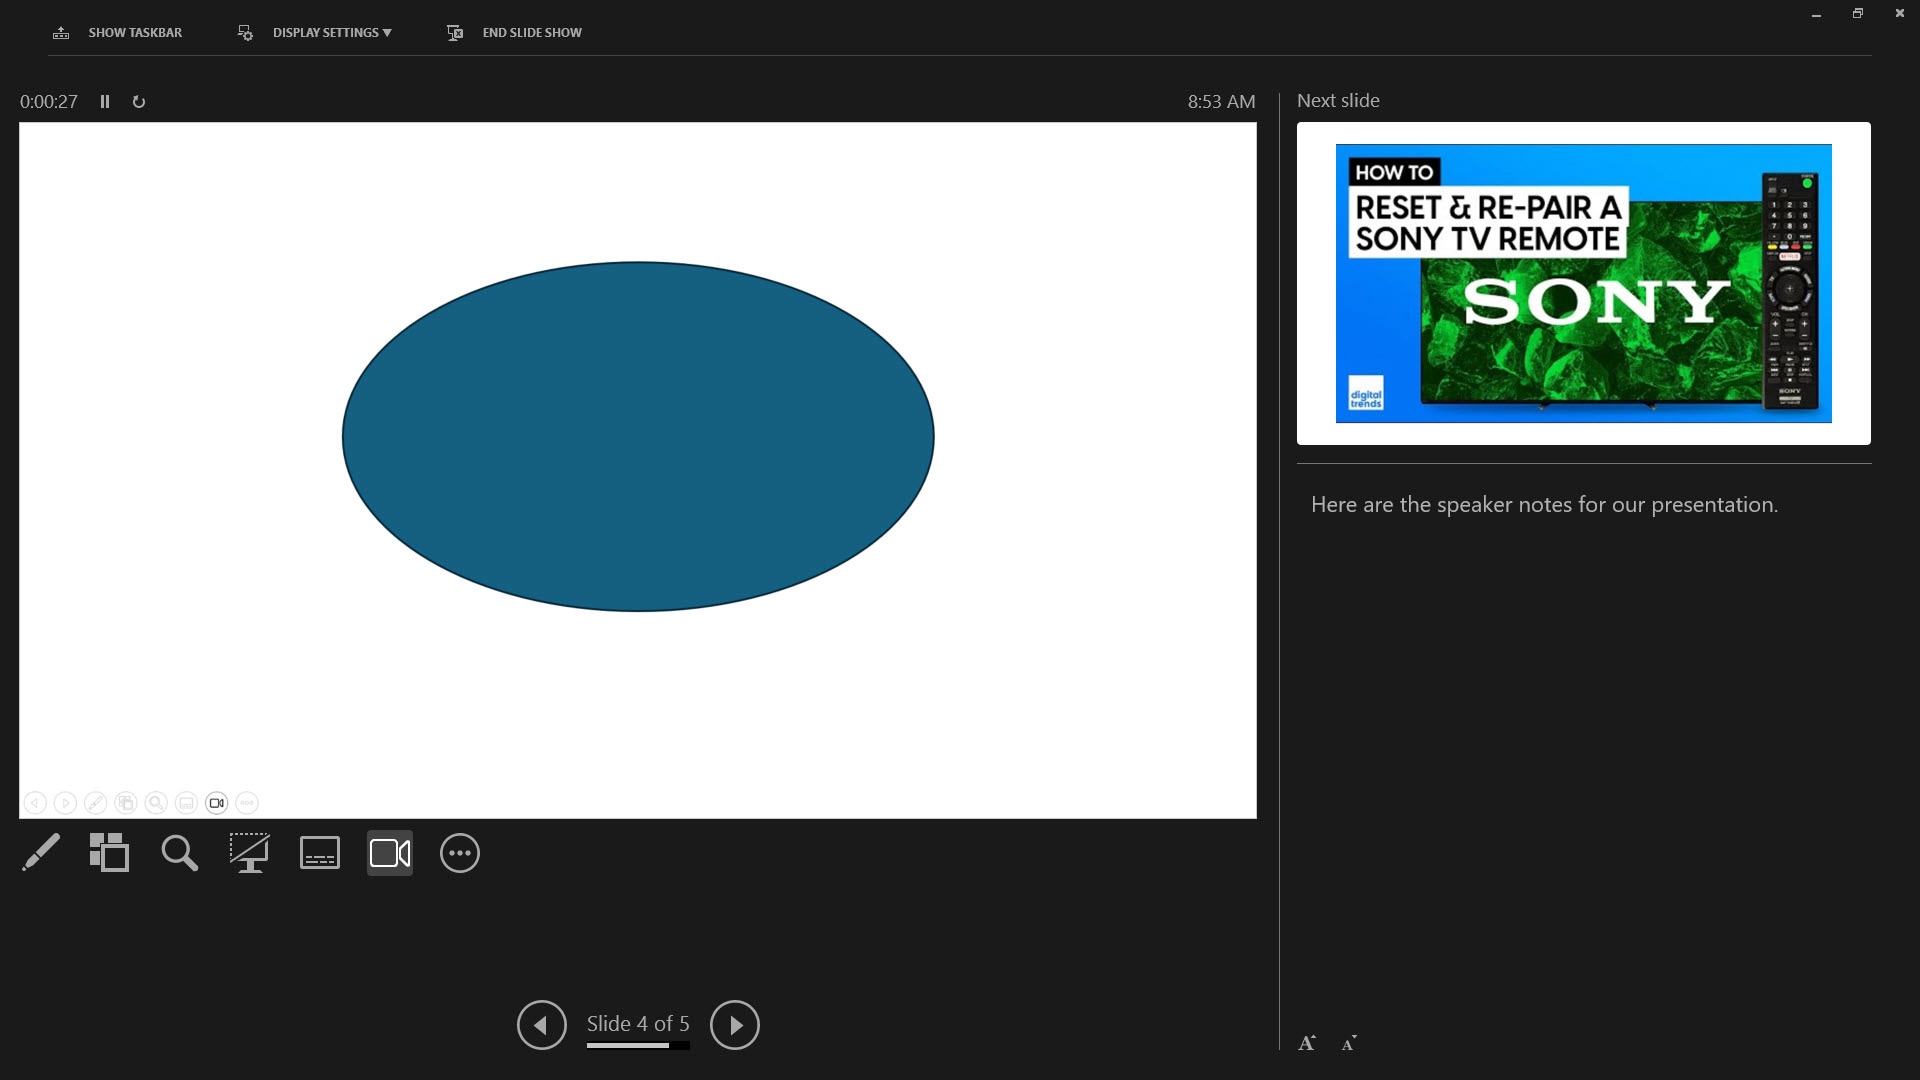Select the slide grid view icon

(x=109, y=853)
